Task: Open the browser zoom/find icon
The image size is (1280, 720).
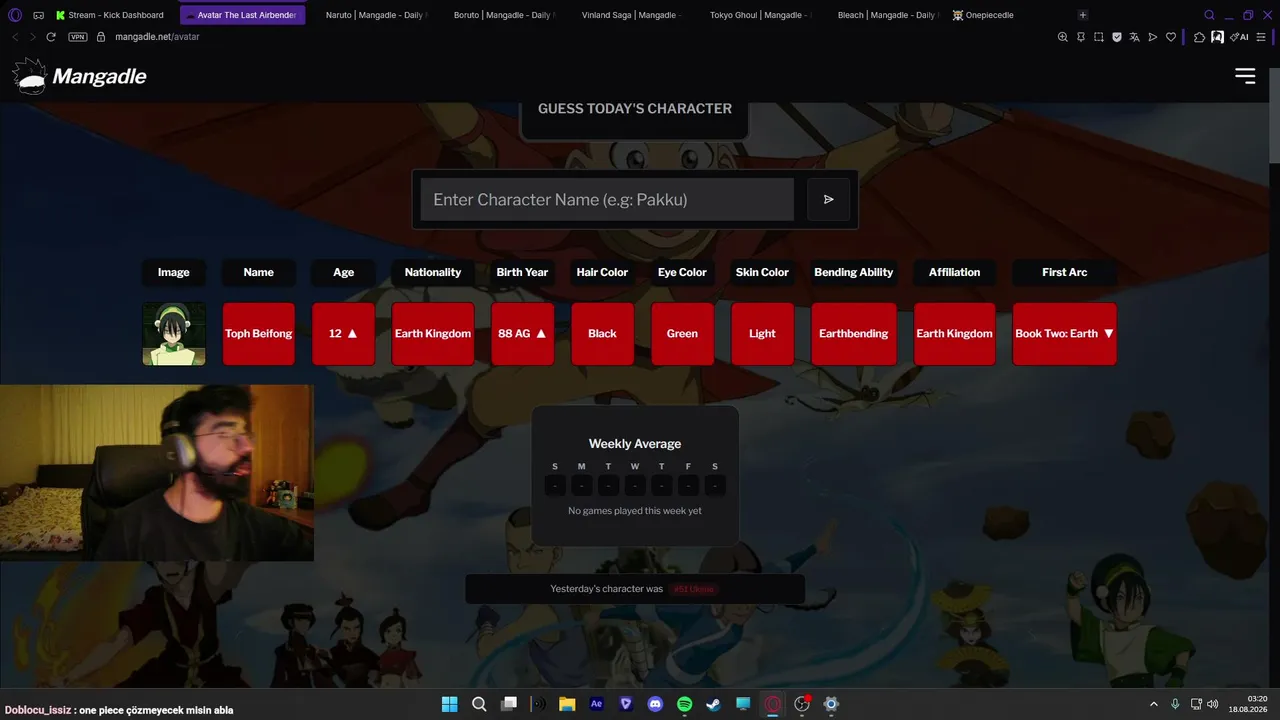Action: (1063, 37)
